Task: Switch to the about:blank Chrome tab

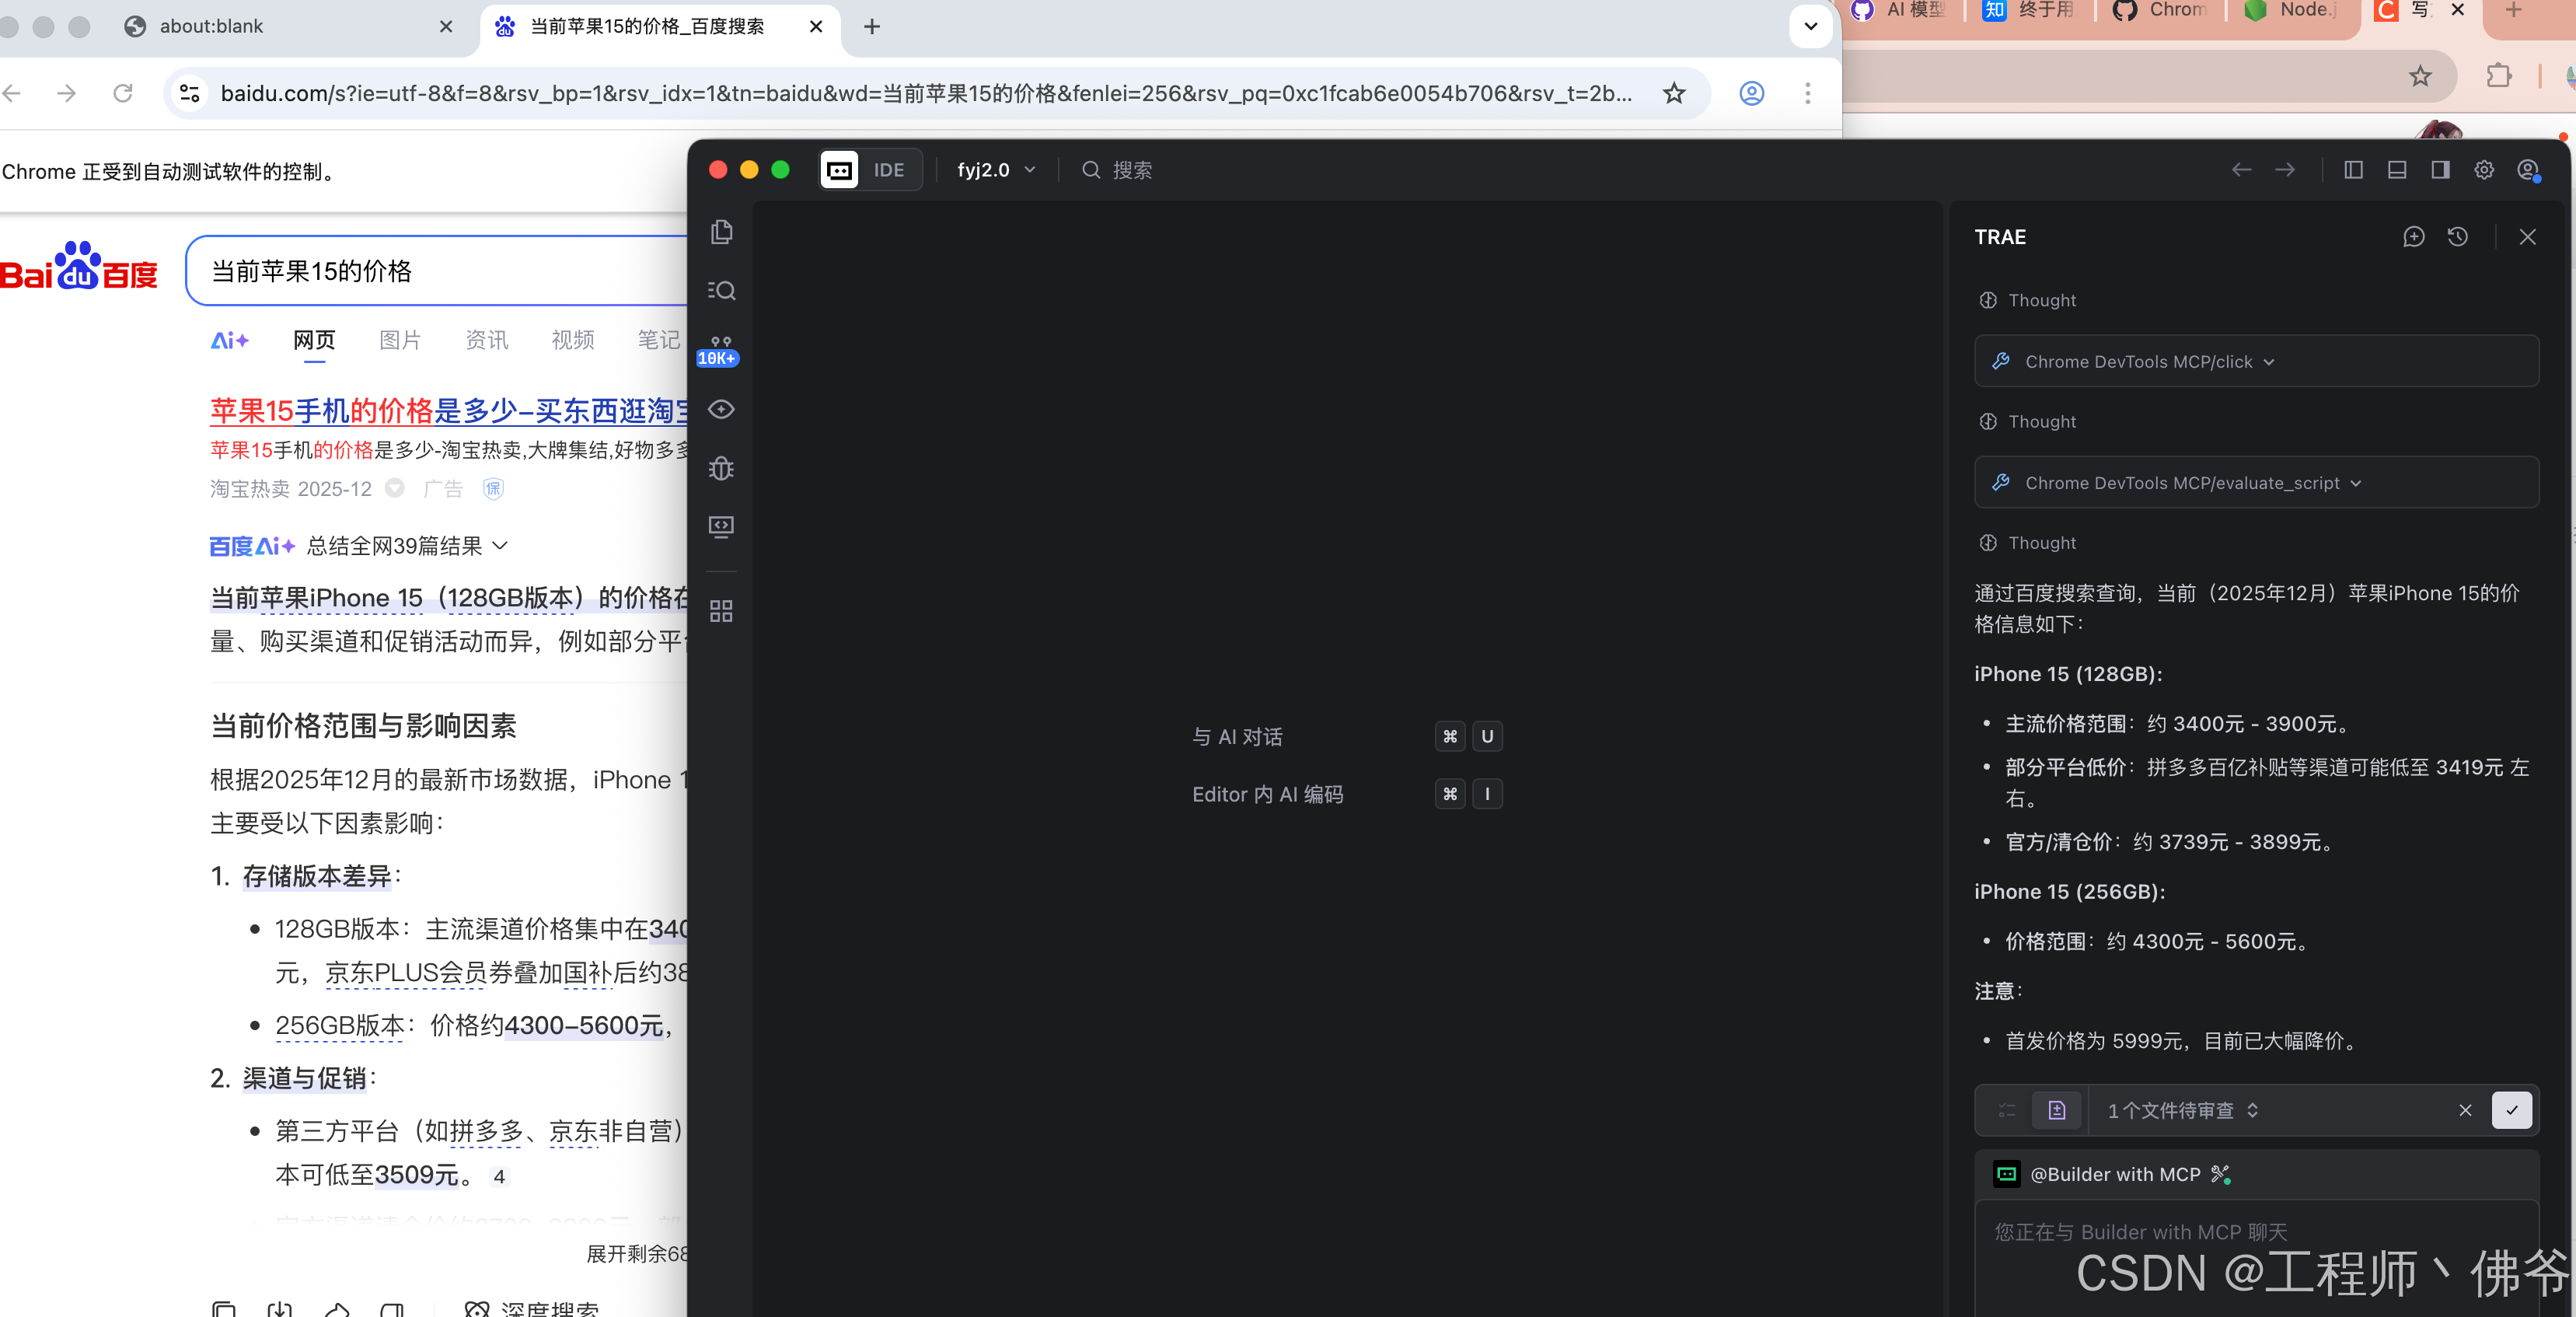Action: point(212,27)
